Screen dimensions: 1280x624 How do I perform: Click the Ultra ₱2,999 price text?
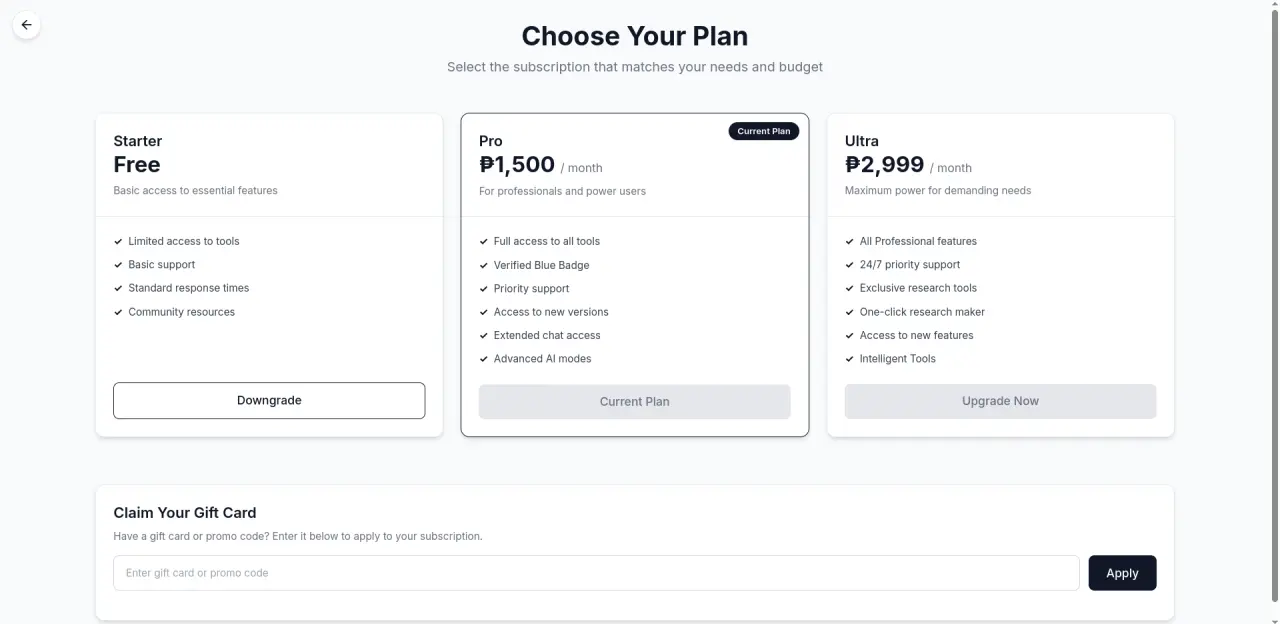point(885,165)
